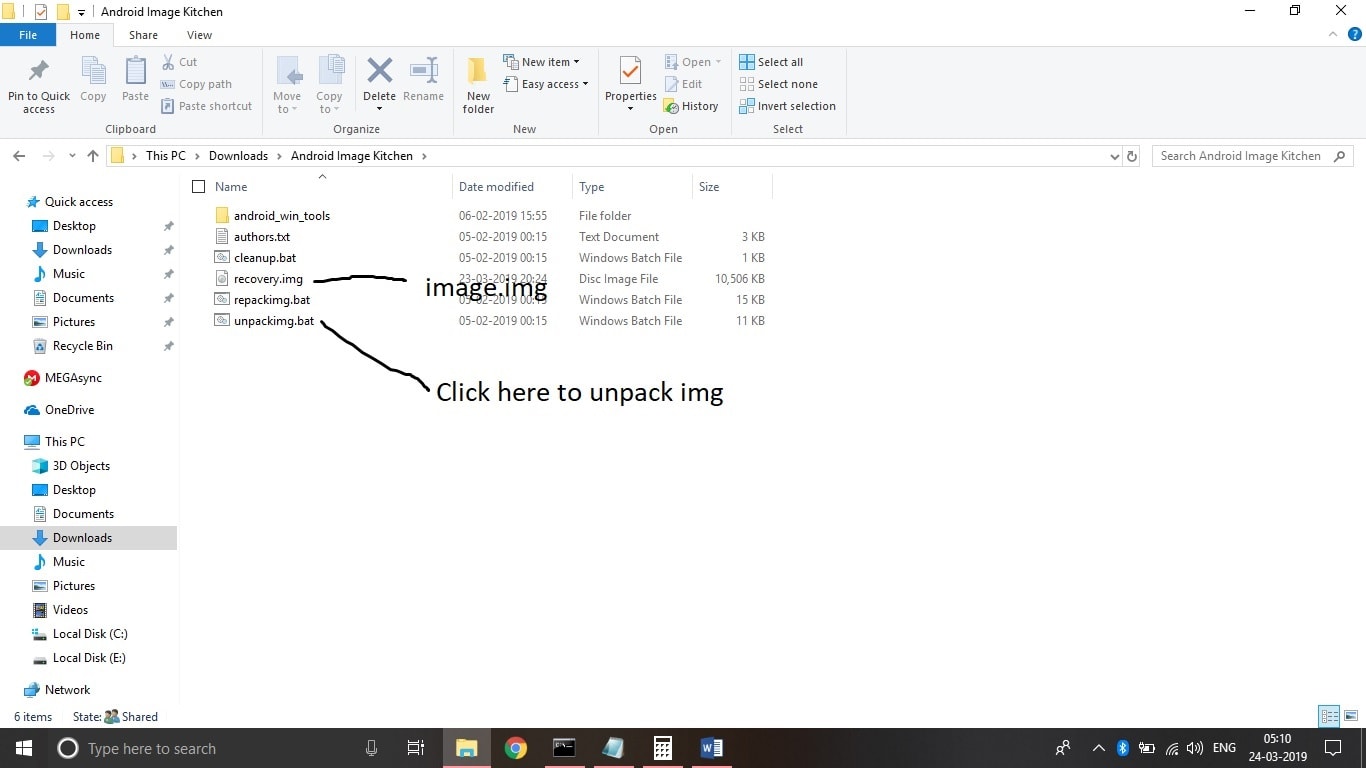Viewport: 1366px width, 768px height.
Task: Open the History ribbon option
Action: click(691, 106)
